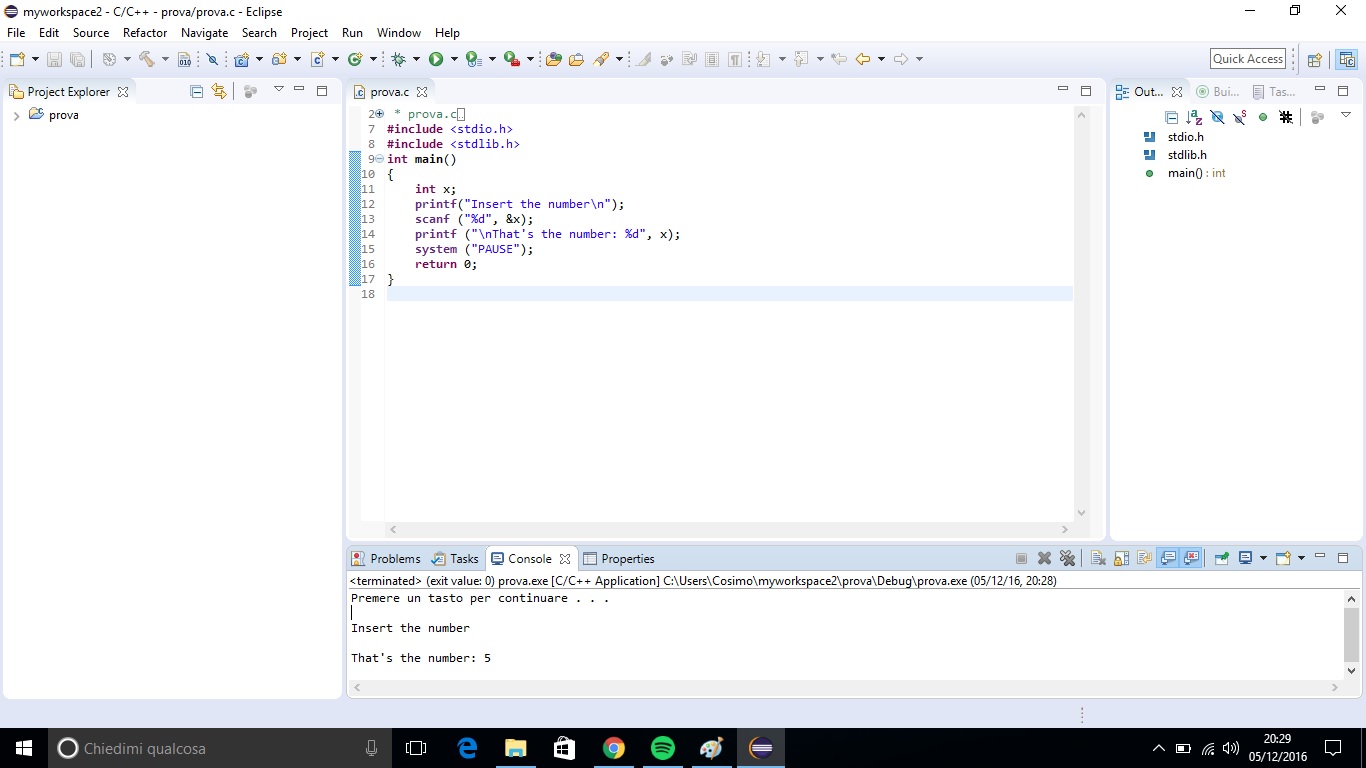Toggle Scroll Lock in the Console
The width and height of the screenshot is (1366, 768).
[x=1121, y=559]
